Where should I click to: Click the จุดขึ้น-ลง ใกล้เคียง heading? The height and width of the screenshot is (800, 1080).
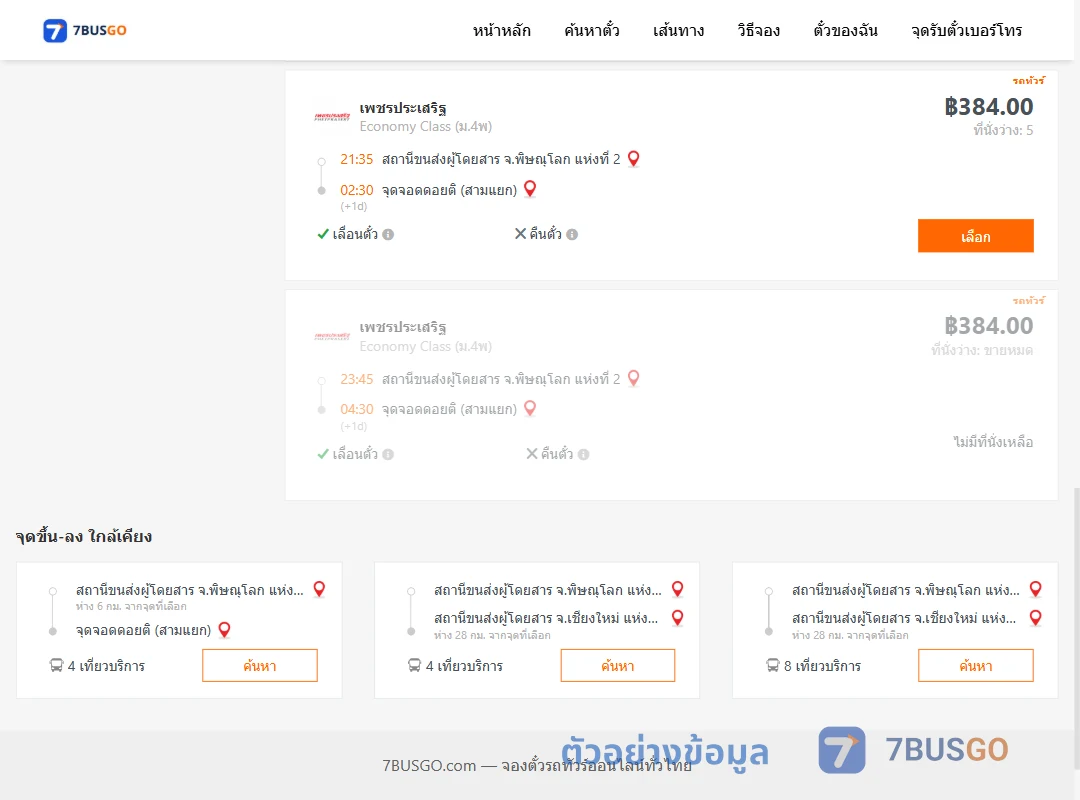click(x=84, y=536)
